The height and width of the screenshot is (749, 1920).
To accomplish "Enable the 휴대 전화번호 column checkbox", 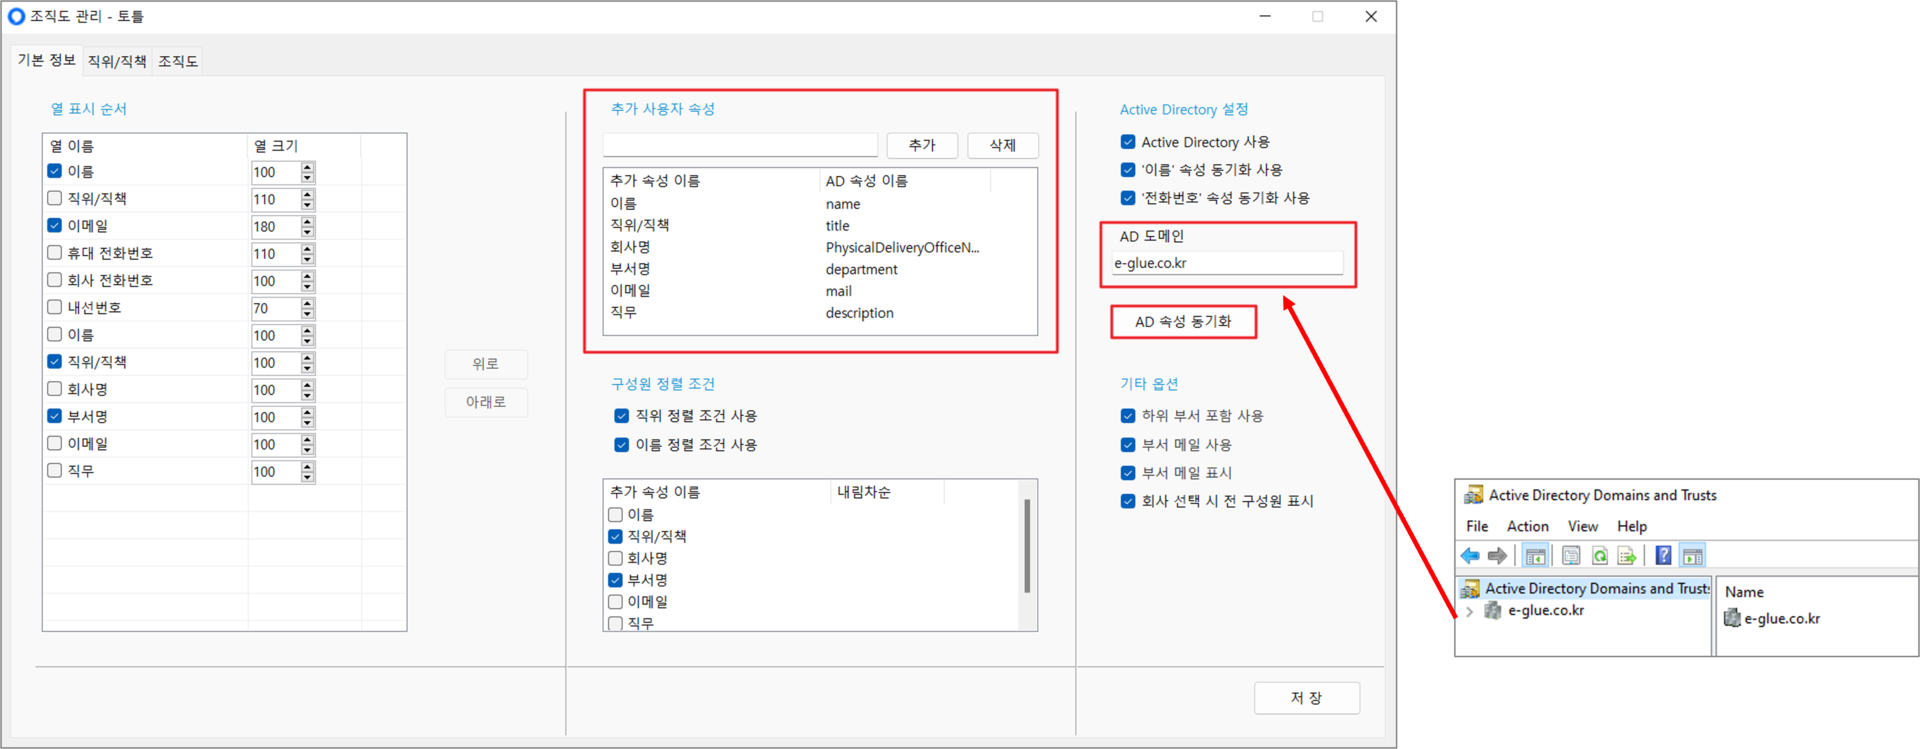I will tap(55, 253).
